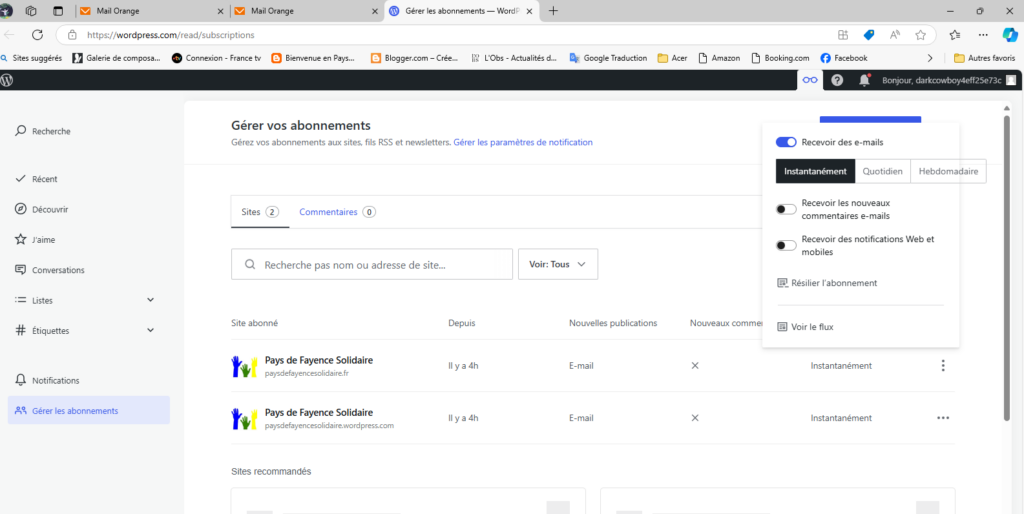Image resolution: width=1024 pixels, height=514 pixels.
Task: Open the J'aime starred posts
Action: [x=43, y=240]
